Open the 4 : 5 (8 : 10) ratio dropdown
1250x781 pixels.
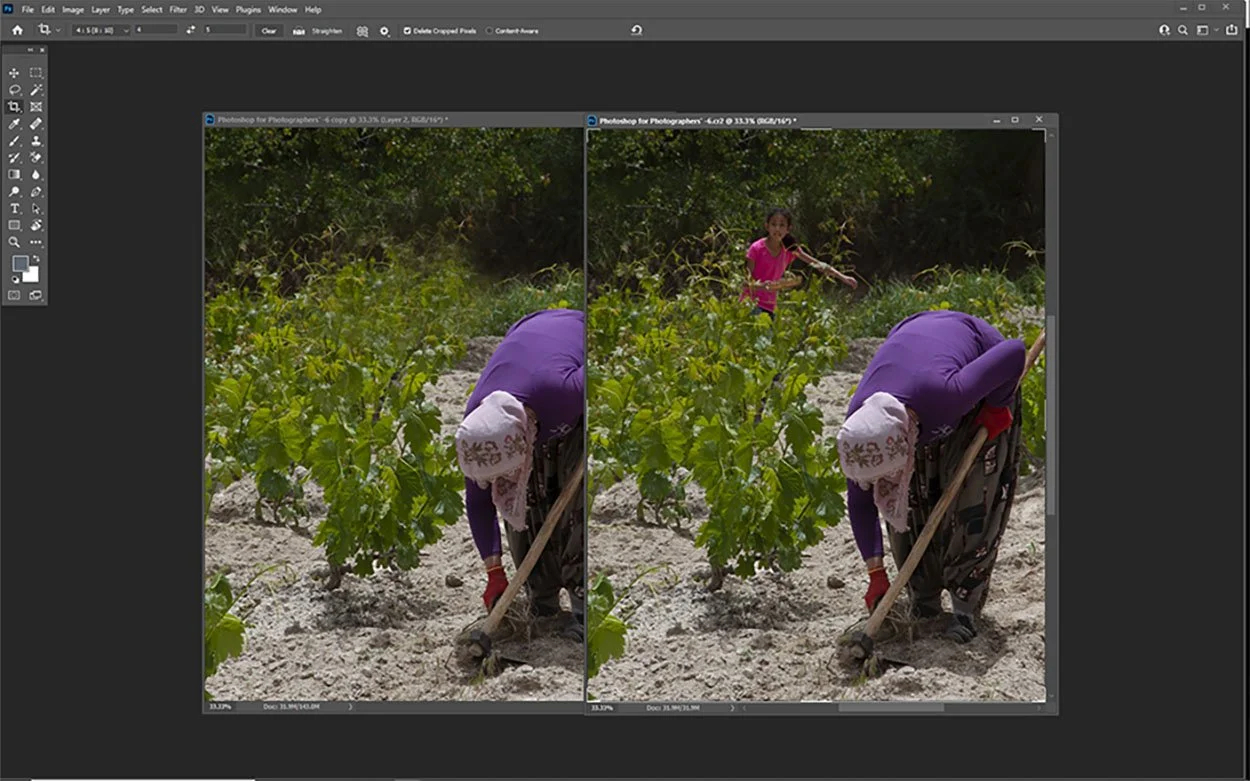(x=101, y=30)
